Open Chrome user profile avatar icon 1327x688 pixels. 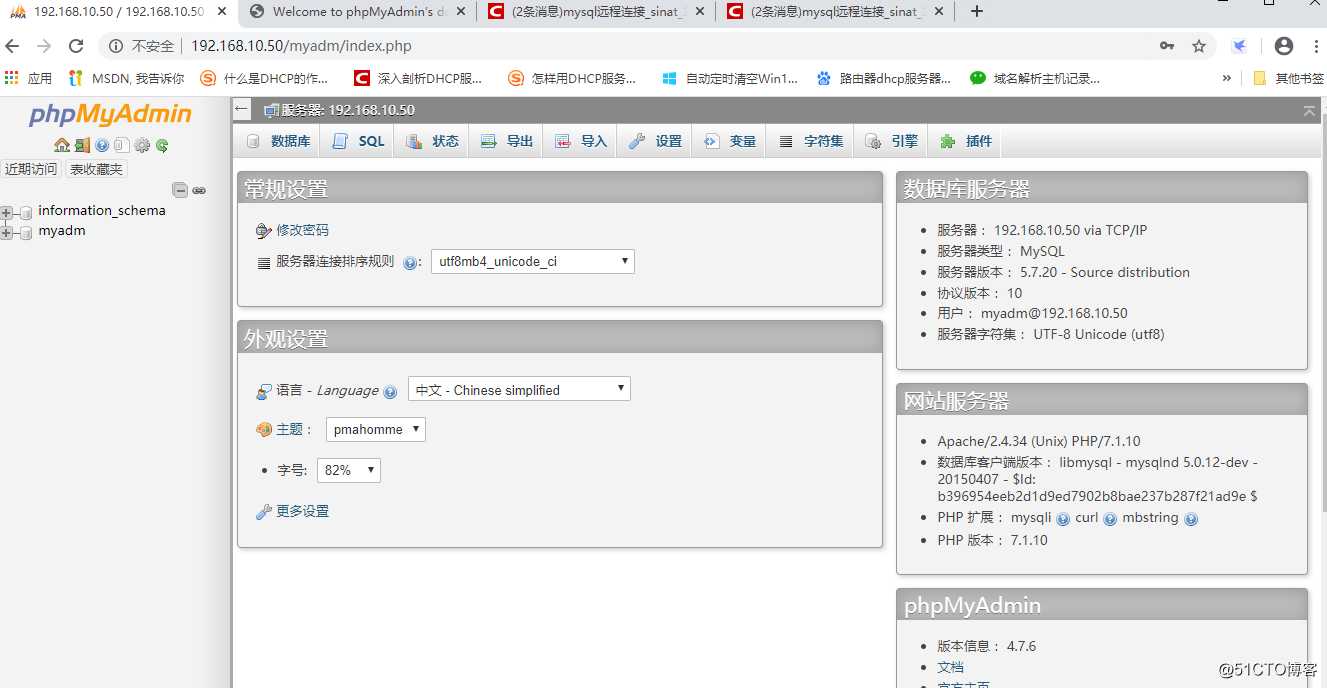(1284, 46)
